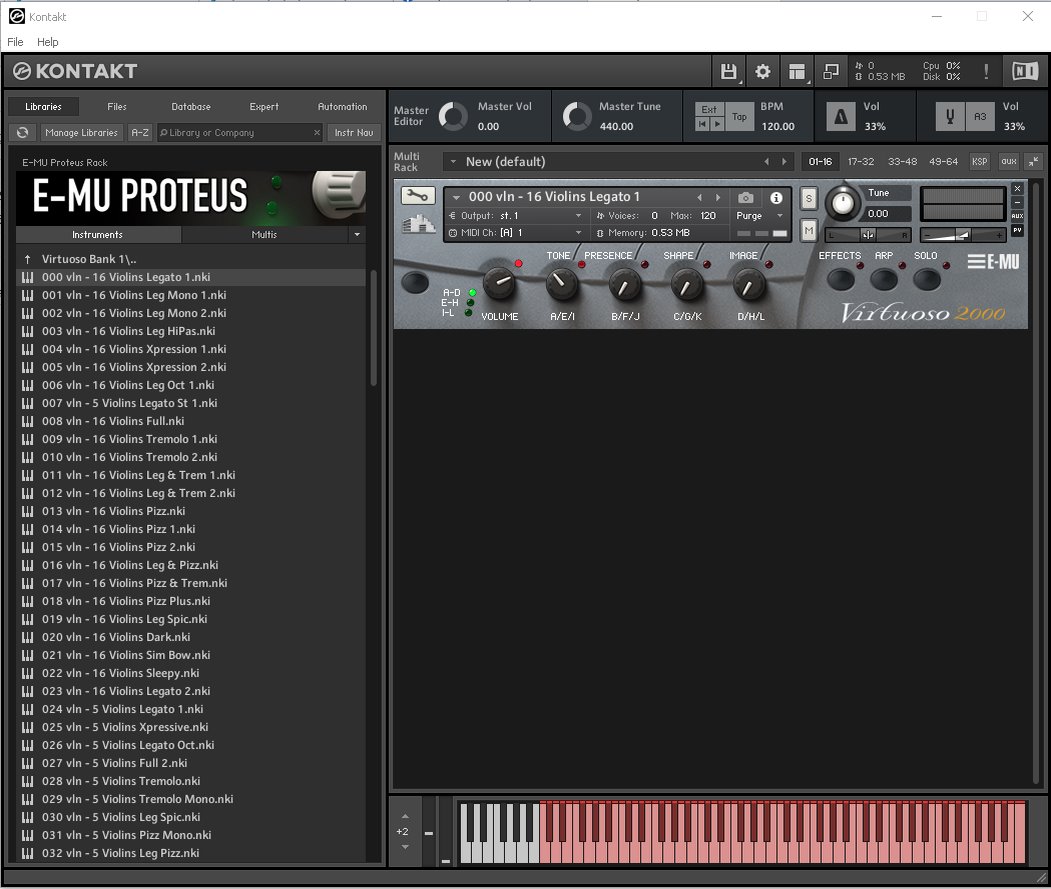Open the settings gear options
This screenshot has height=889, width=1051.
pos(763,72)
